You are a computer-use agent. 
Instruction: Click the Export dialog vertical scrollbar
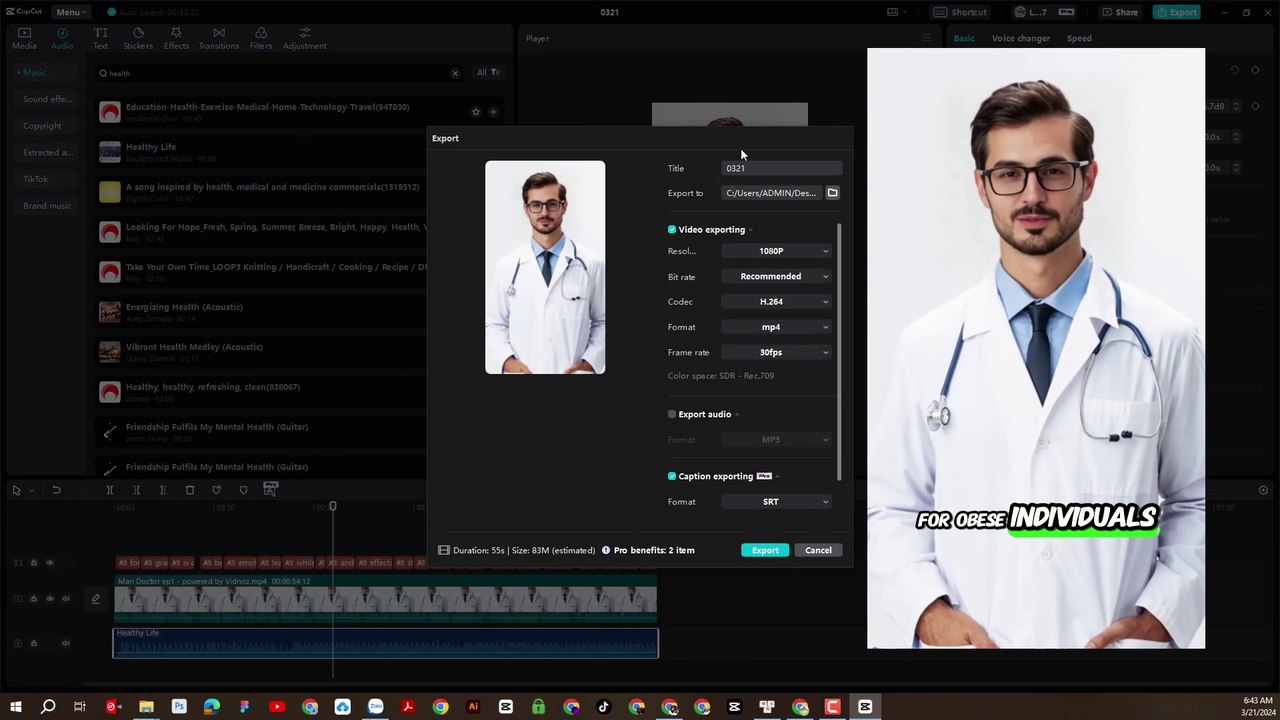840,351
